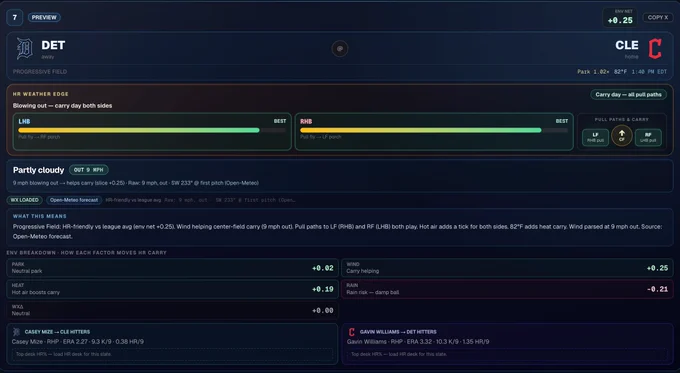Click the BEST tag on the LHB card
This screenshot has width=680, height=373.
pos(280,121)
